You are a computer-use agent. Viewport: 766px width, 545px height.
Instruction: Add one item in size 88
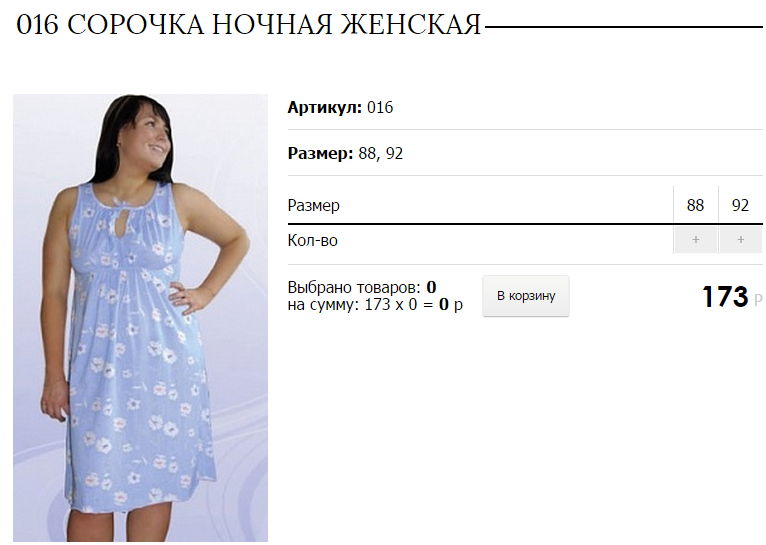(696, 240)
